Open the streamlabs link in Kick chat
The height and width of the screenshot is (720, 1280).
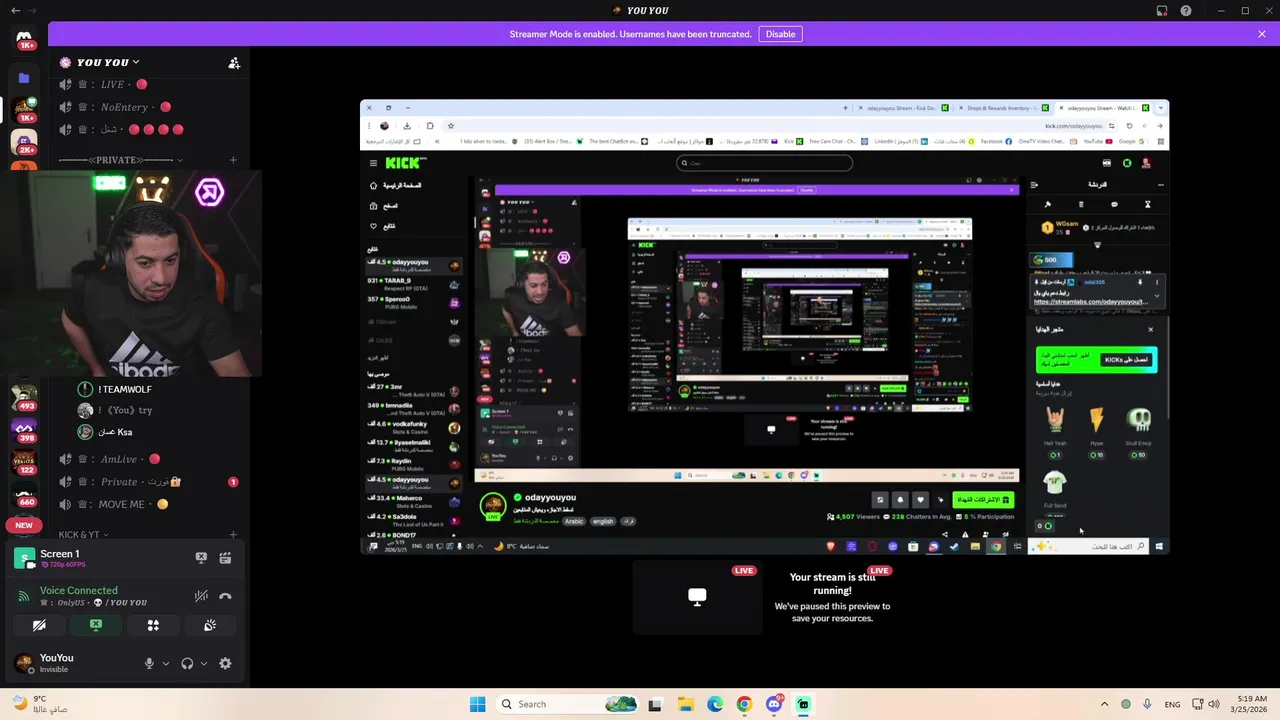pyautogui.click(x=1090, y=301)
